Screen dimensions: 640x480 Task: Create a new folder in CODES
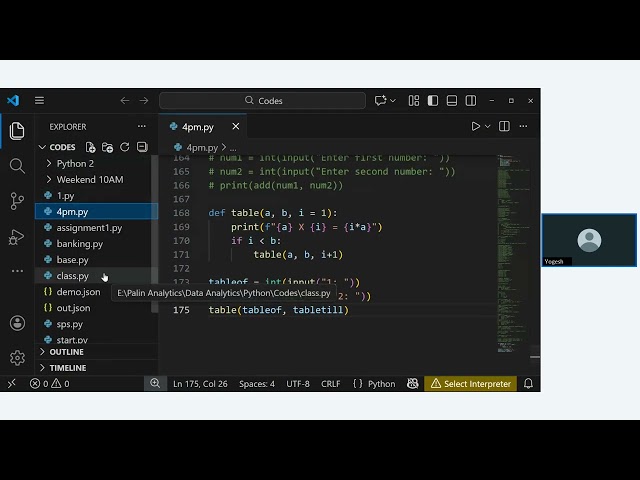pos(107,147)
